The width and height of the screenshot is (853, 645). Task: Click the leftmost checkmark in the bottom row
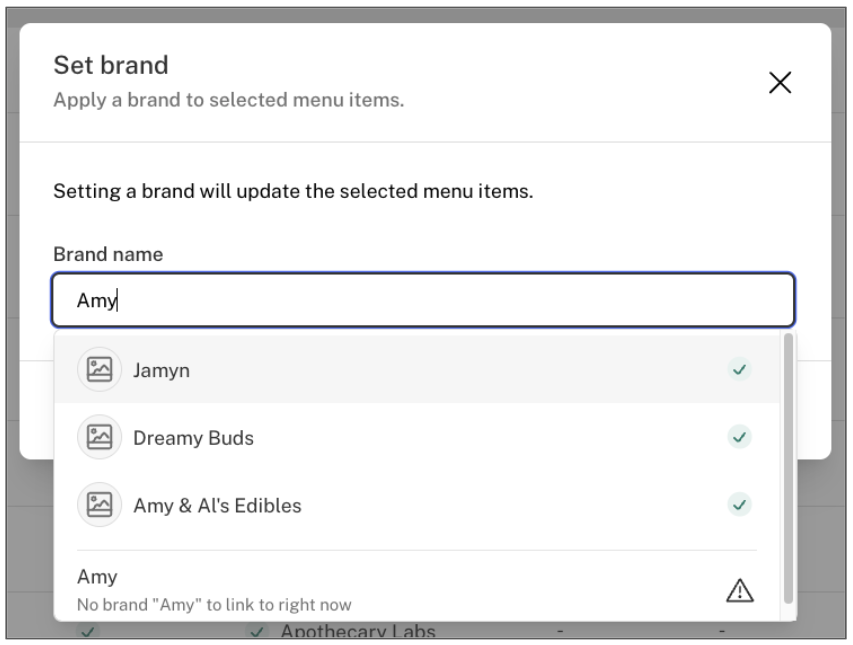(x=88, y=632)
